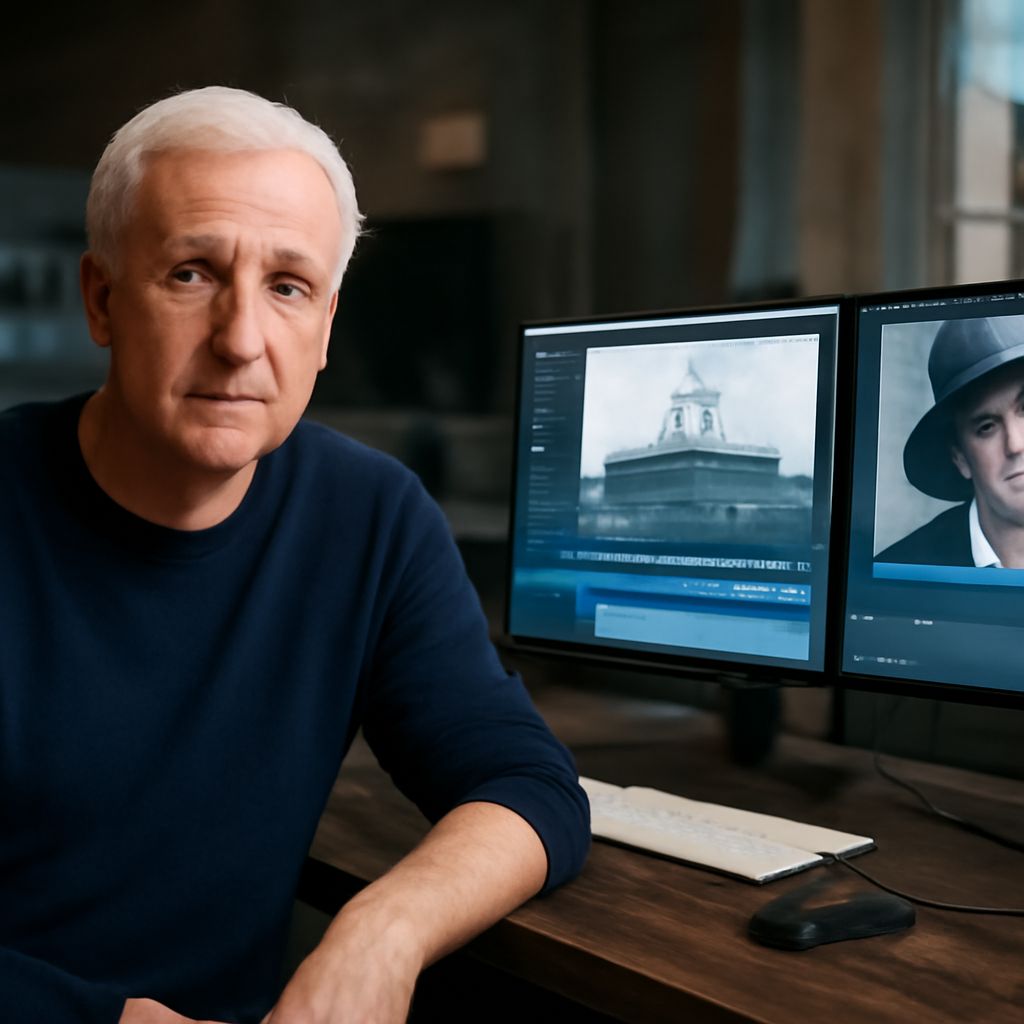
Task: Click the filmstrip timeline strip below building preview
Action: (685, 562)
